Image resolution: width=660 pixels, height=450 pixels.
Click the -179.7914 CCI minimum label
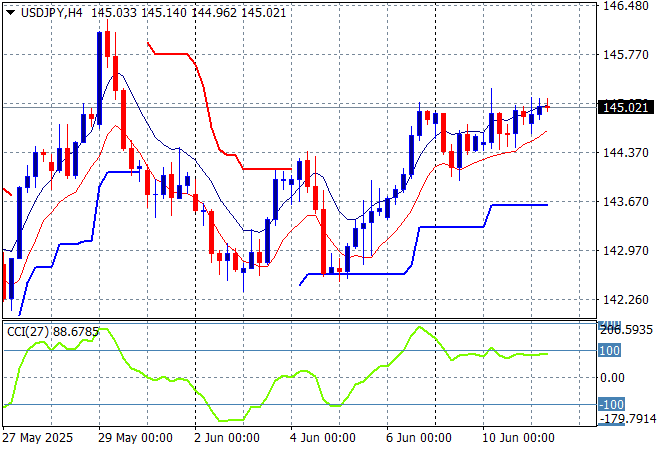627,419
